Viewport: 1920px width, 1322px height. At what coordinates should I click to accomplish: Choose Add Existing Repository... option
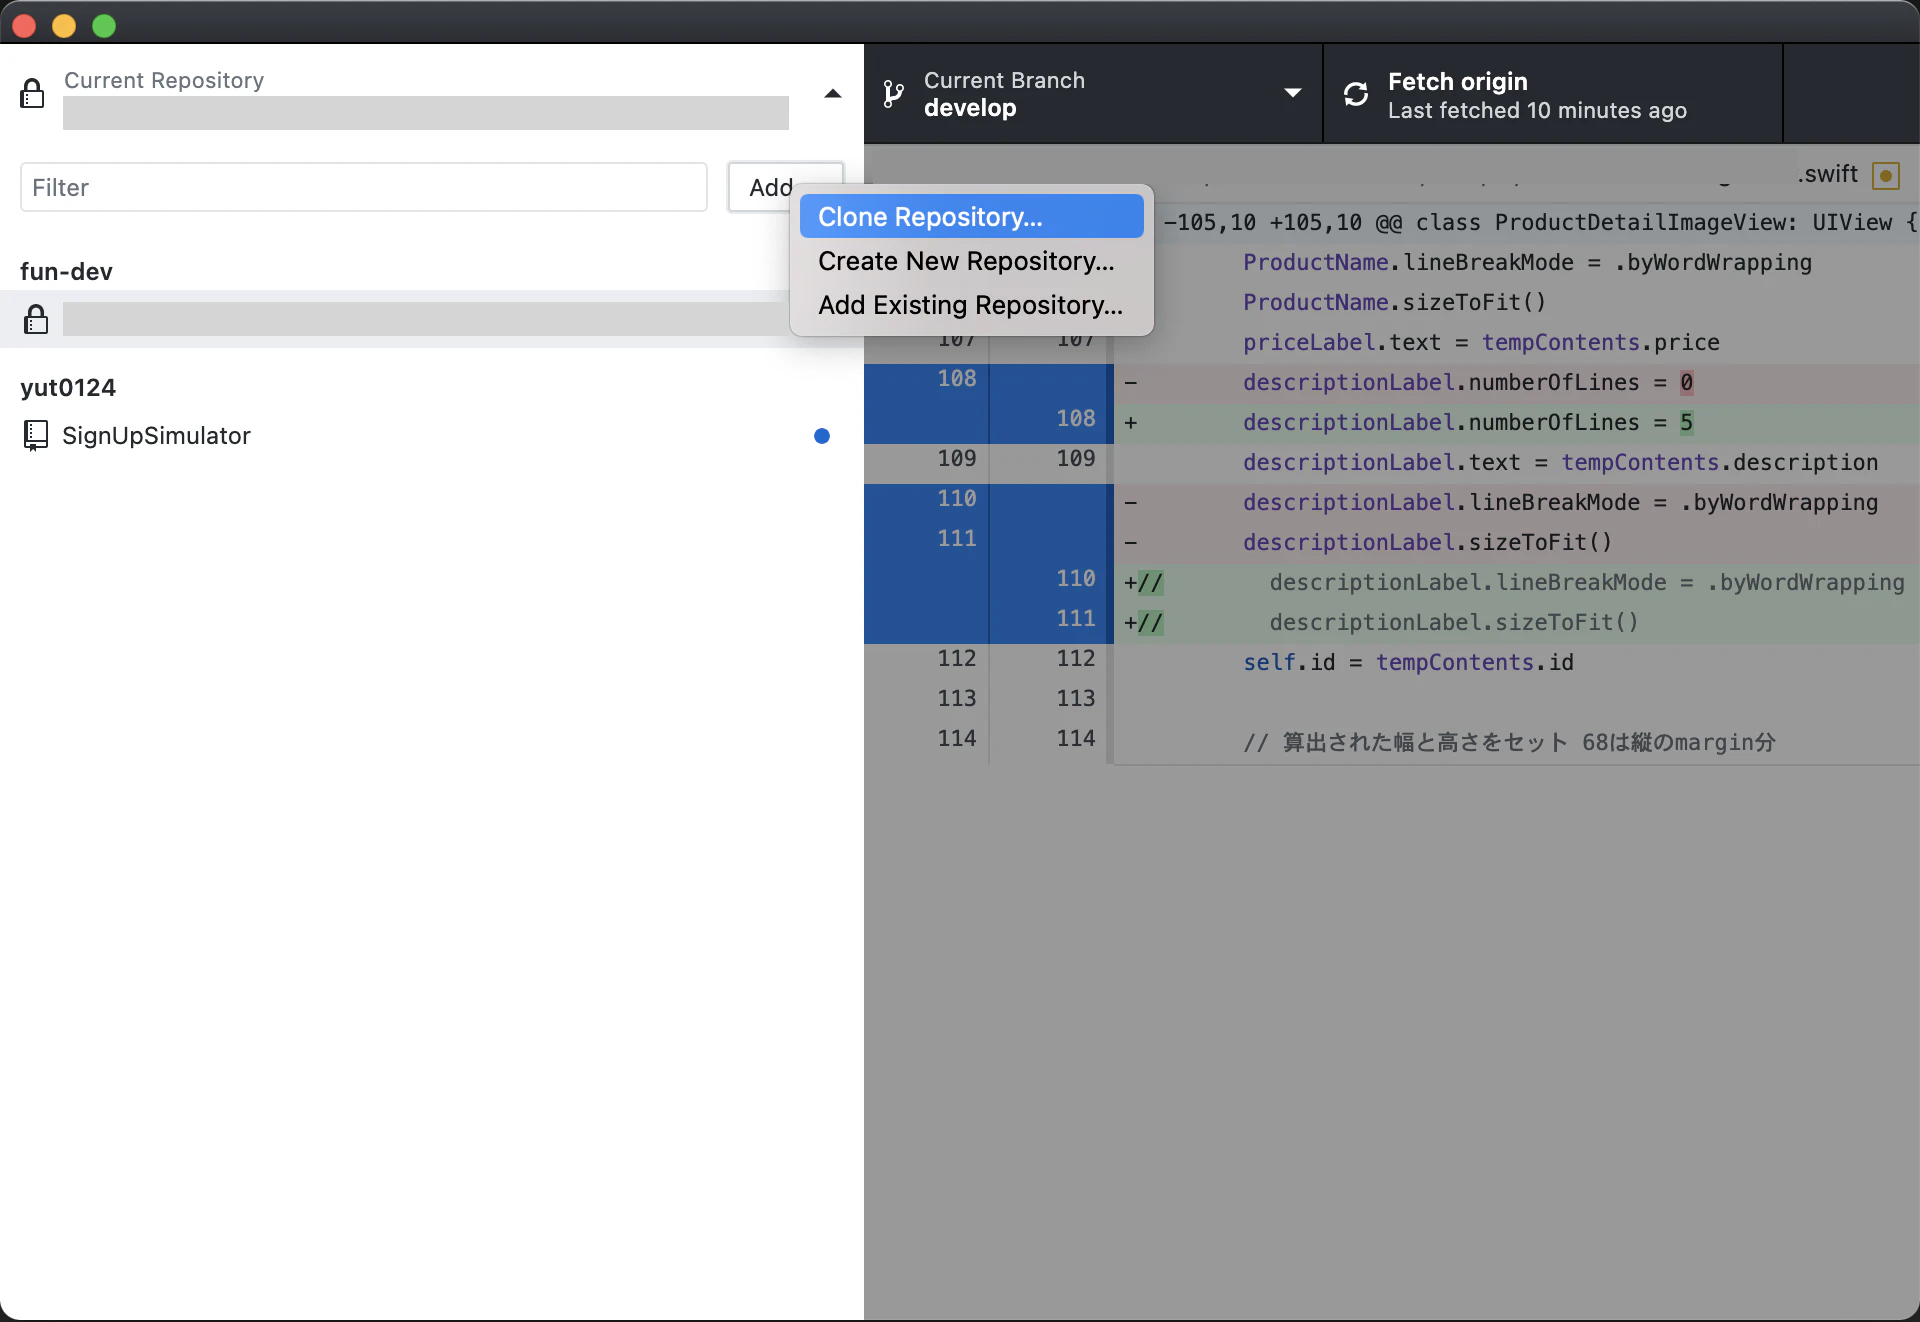[971, 305]
